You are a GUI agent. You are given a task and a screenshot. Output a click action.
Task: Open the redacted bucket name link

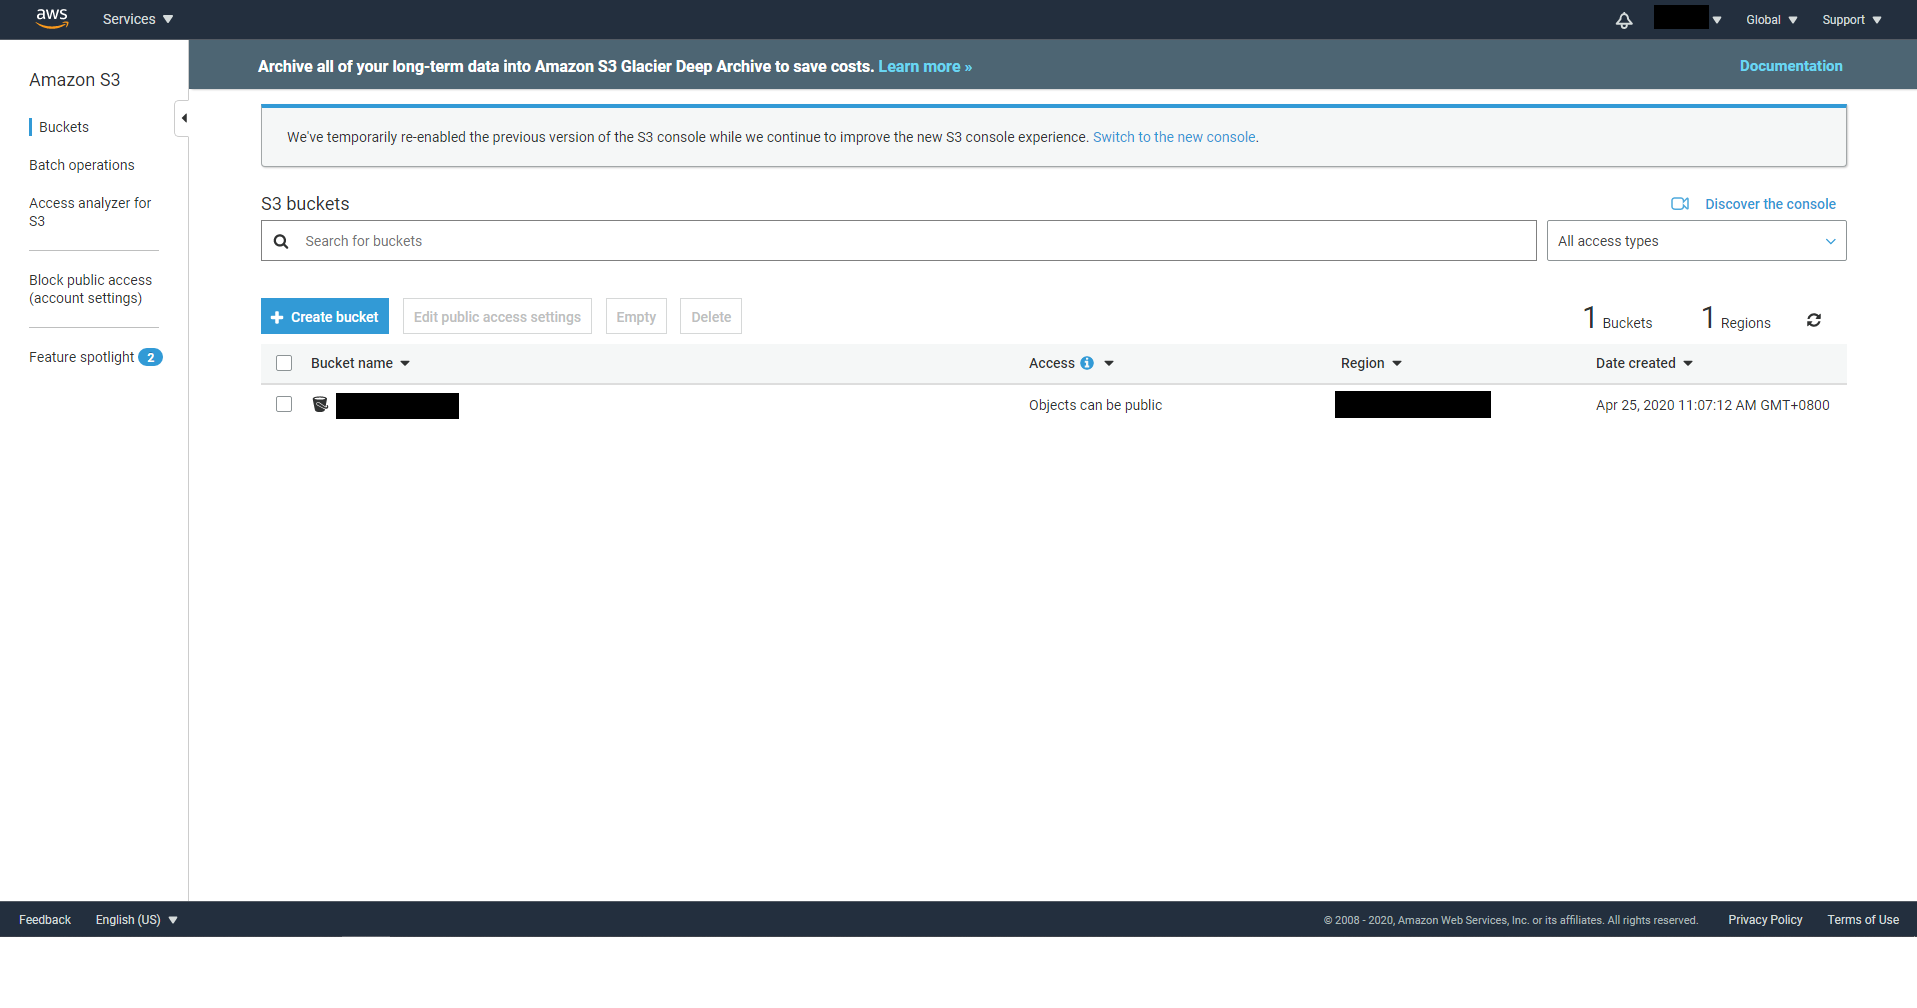[397, 405]
